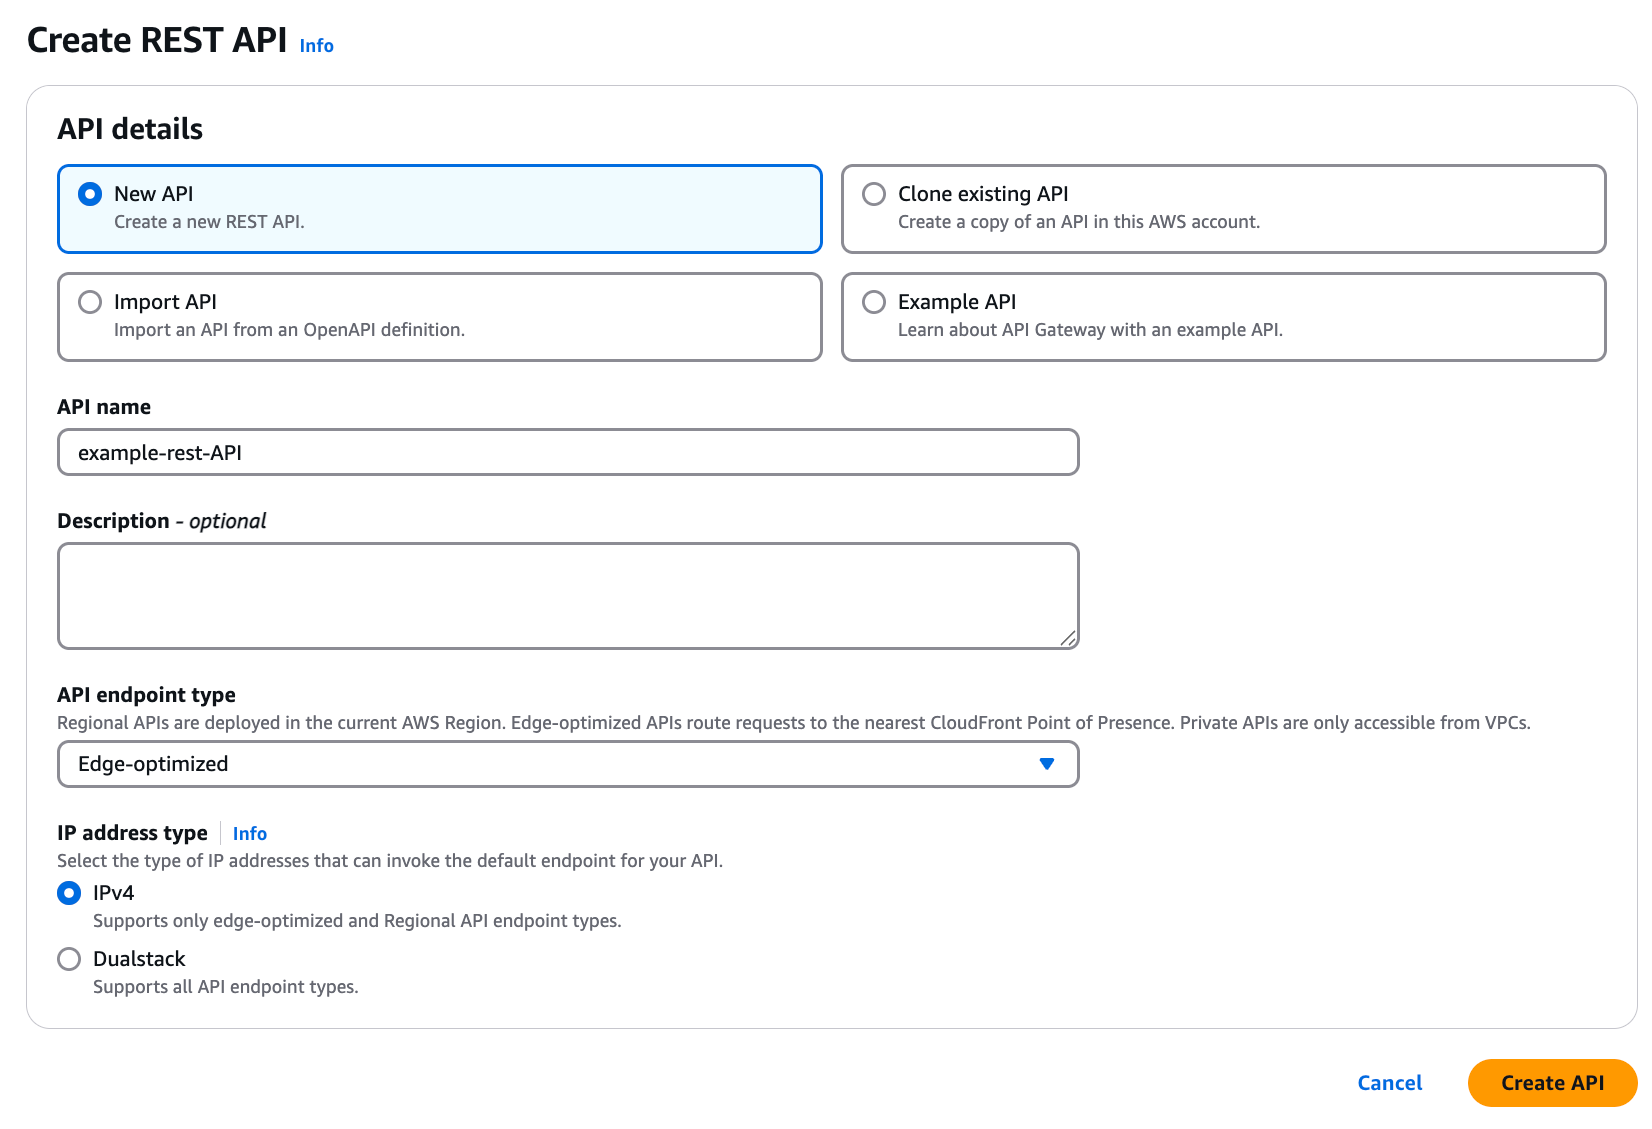Screen dimensions: 1652x1129
Task: Choose the Clone existing API option
Action: pos(874,194)
